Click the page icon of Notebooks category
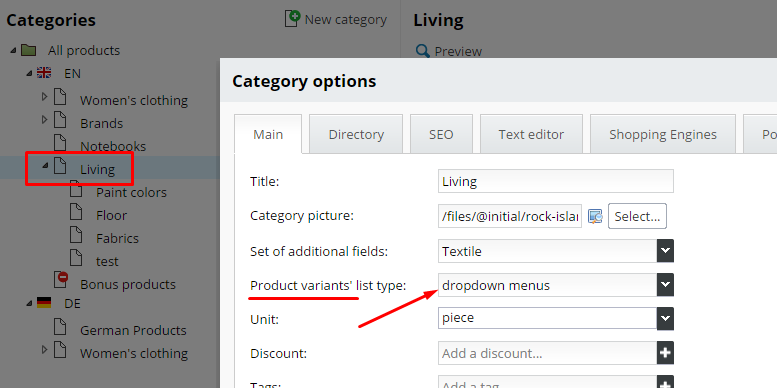 click(60, 143)
